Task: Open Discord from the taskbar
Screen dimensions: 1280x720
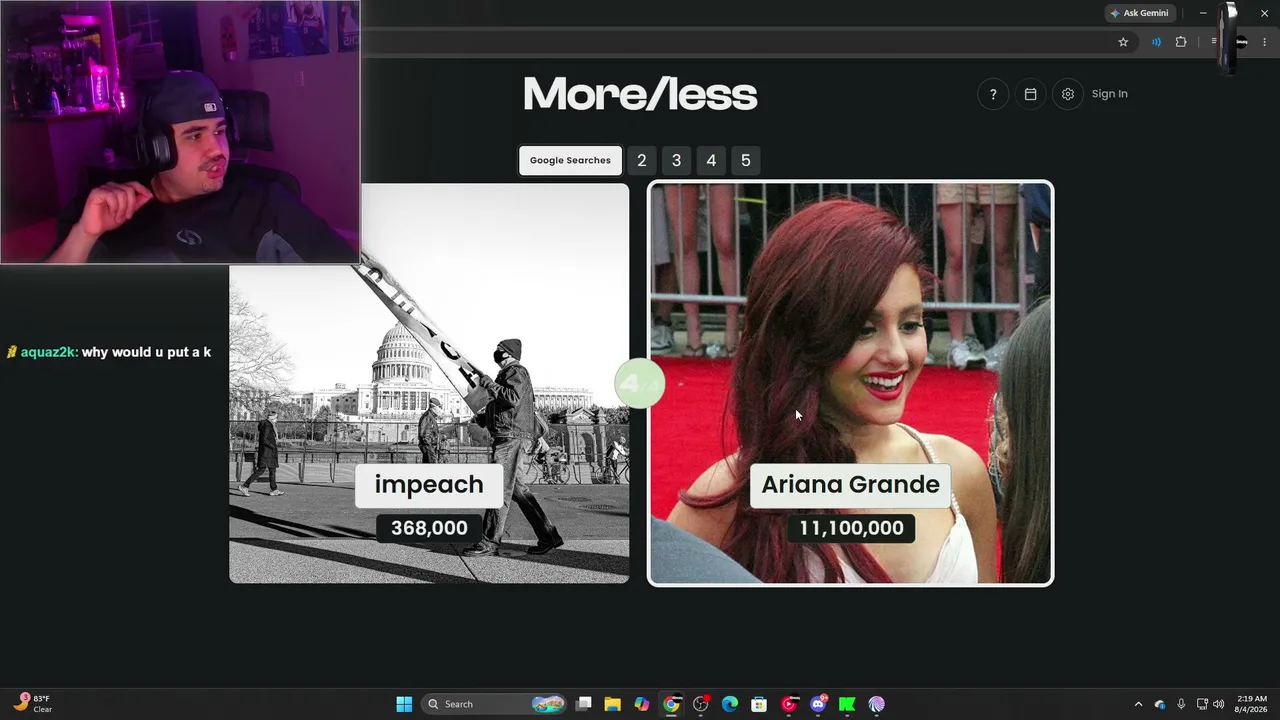Action: click(x=818, y=704)
